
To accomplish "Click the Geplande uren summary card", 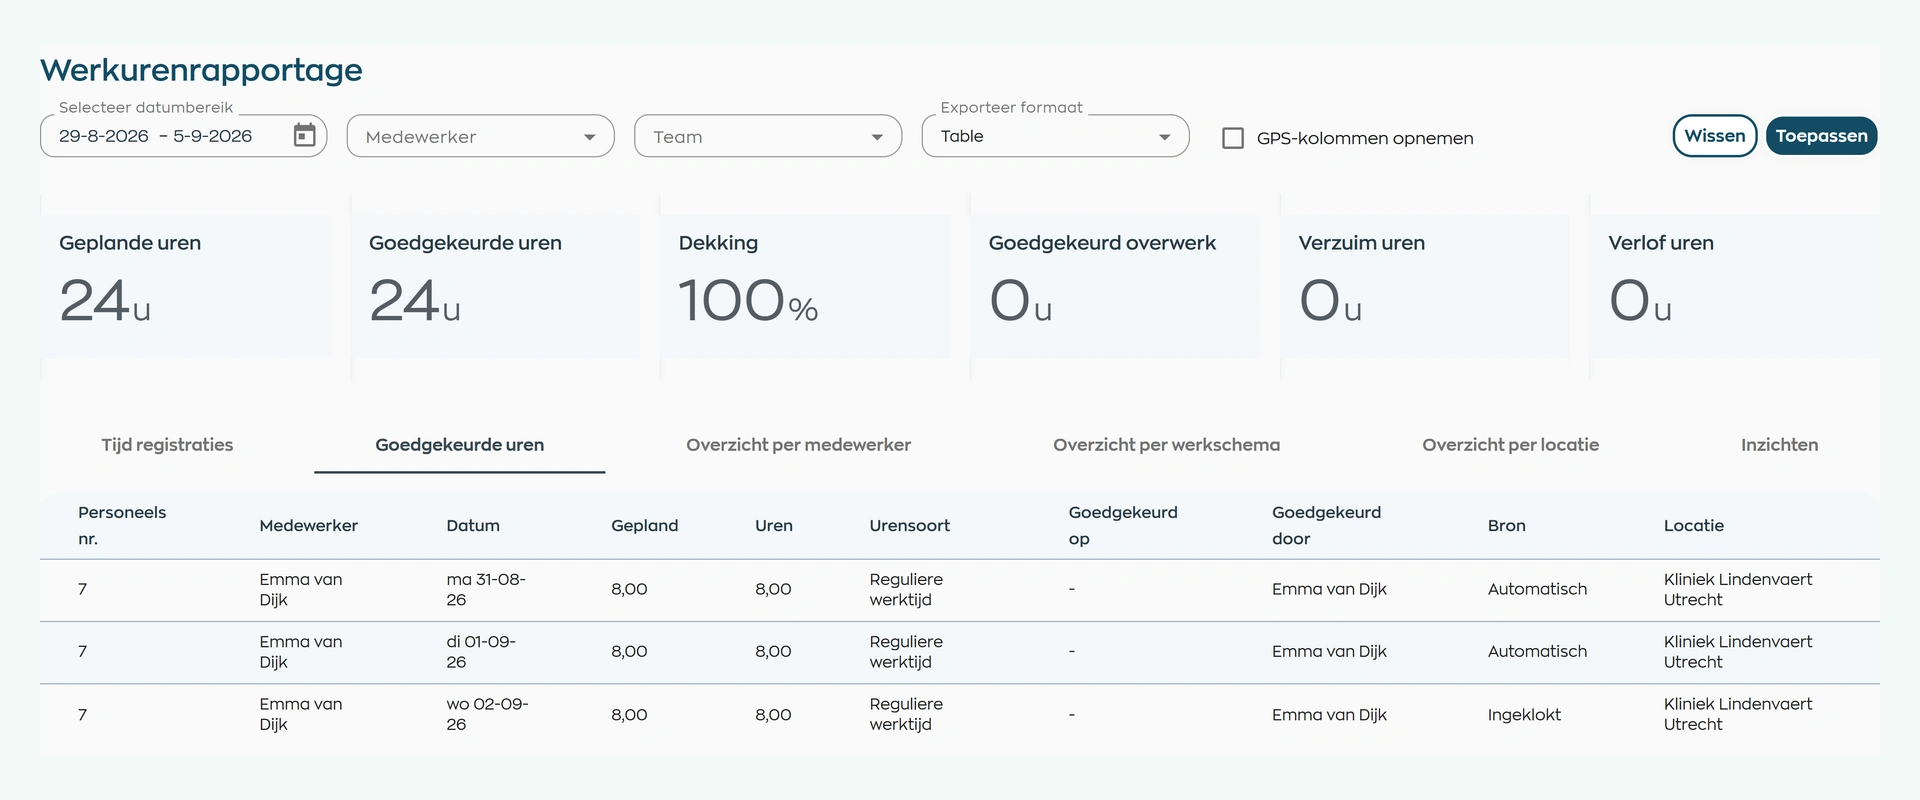I will point(186,286).
